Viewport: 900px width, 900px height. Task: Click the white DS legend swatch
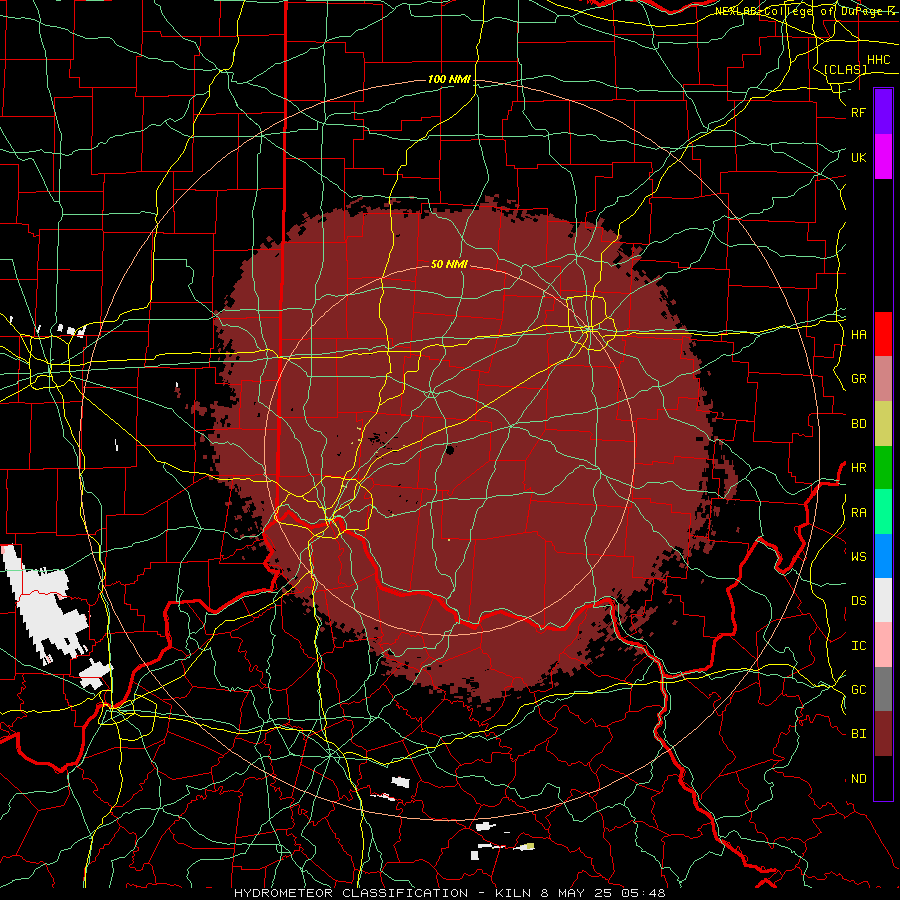(x=883, y=600)
